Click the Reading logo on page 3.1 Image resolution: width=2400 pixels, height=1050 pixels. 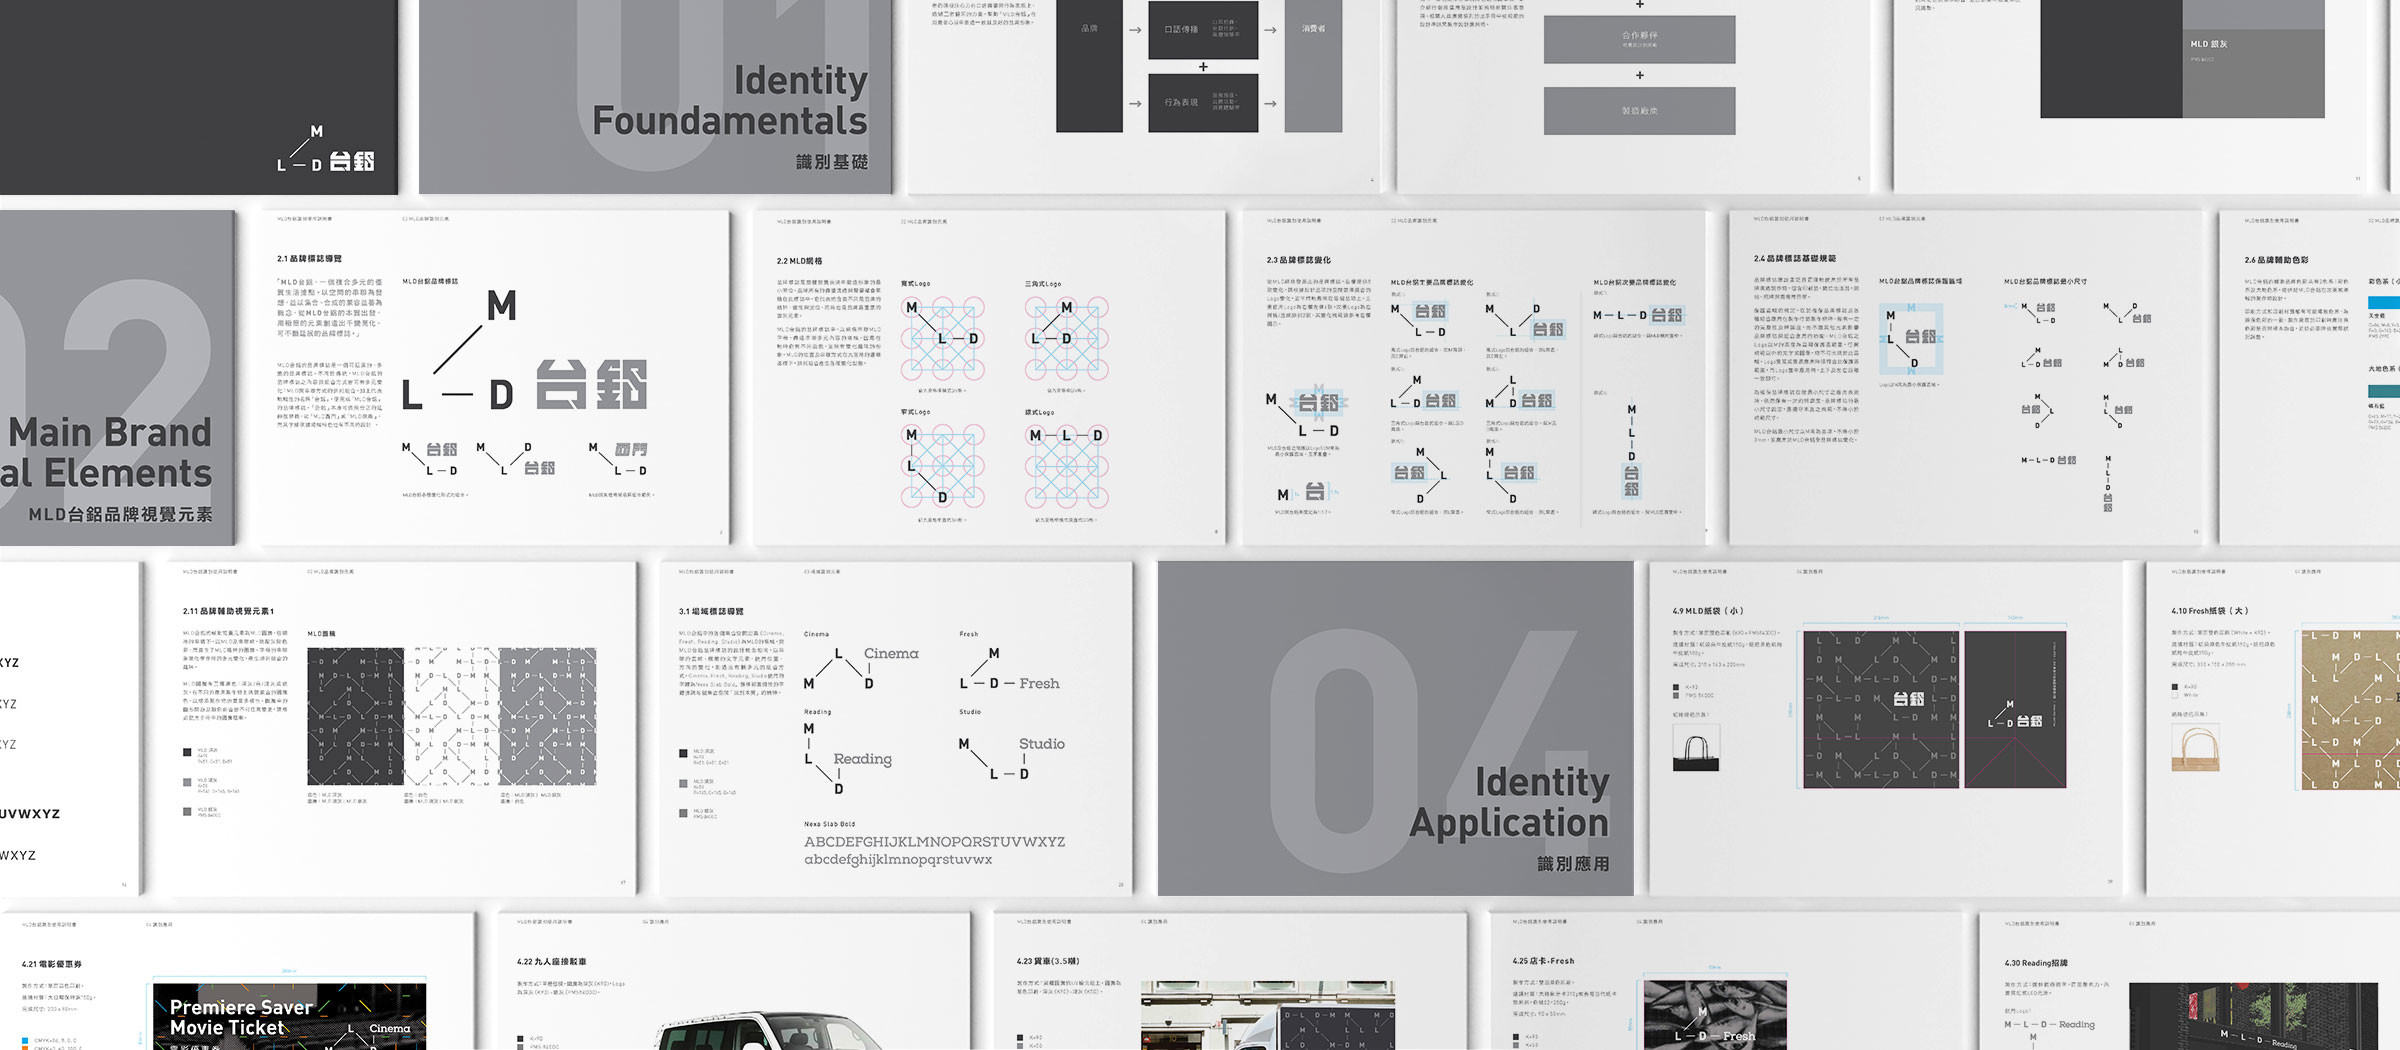(x=847, y=758)
